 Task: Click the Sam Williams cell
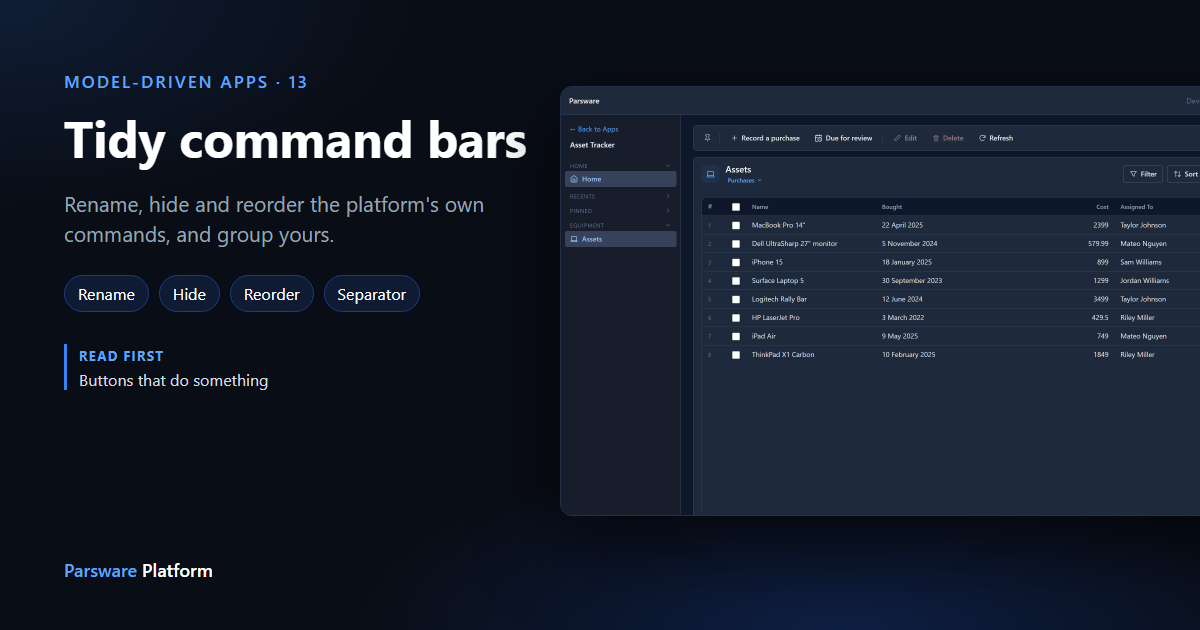pyautogui.click(x=1141, y=262)
